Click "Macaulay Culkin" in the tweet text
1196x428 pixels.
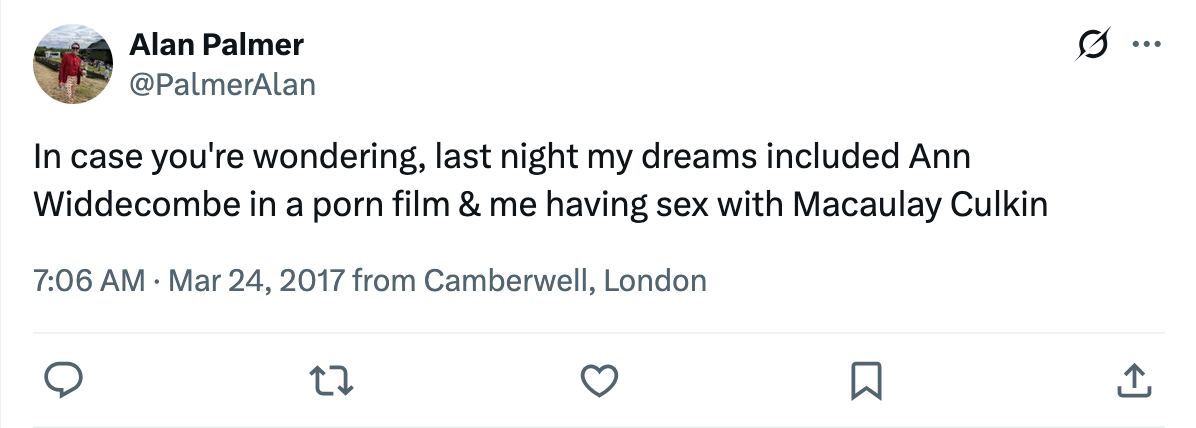[x=920, y=204]
